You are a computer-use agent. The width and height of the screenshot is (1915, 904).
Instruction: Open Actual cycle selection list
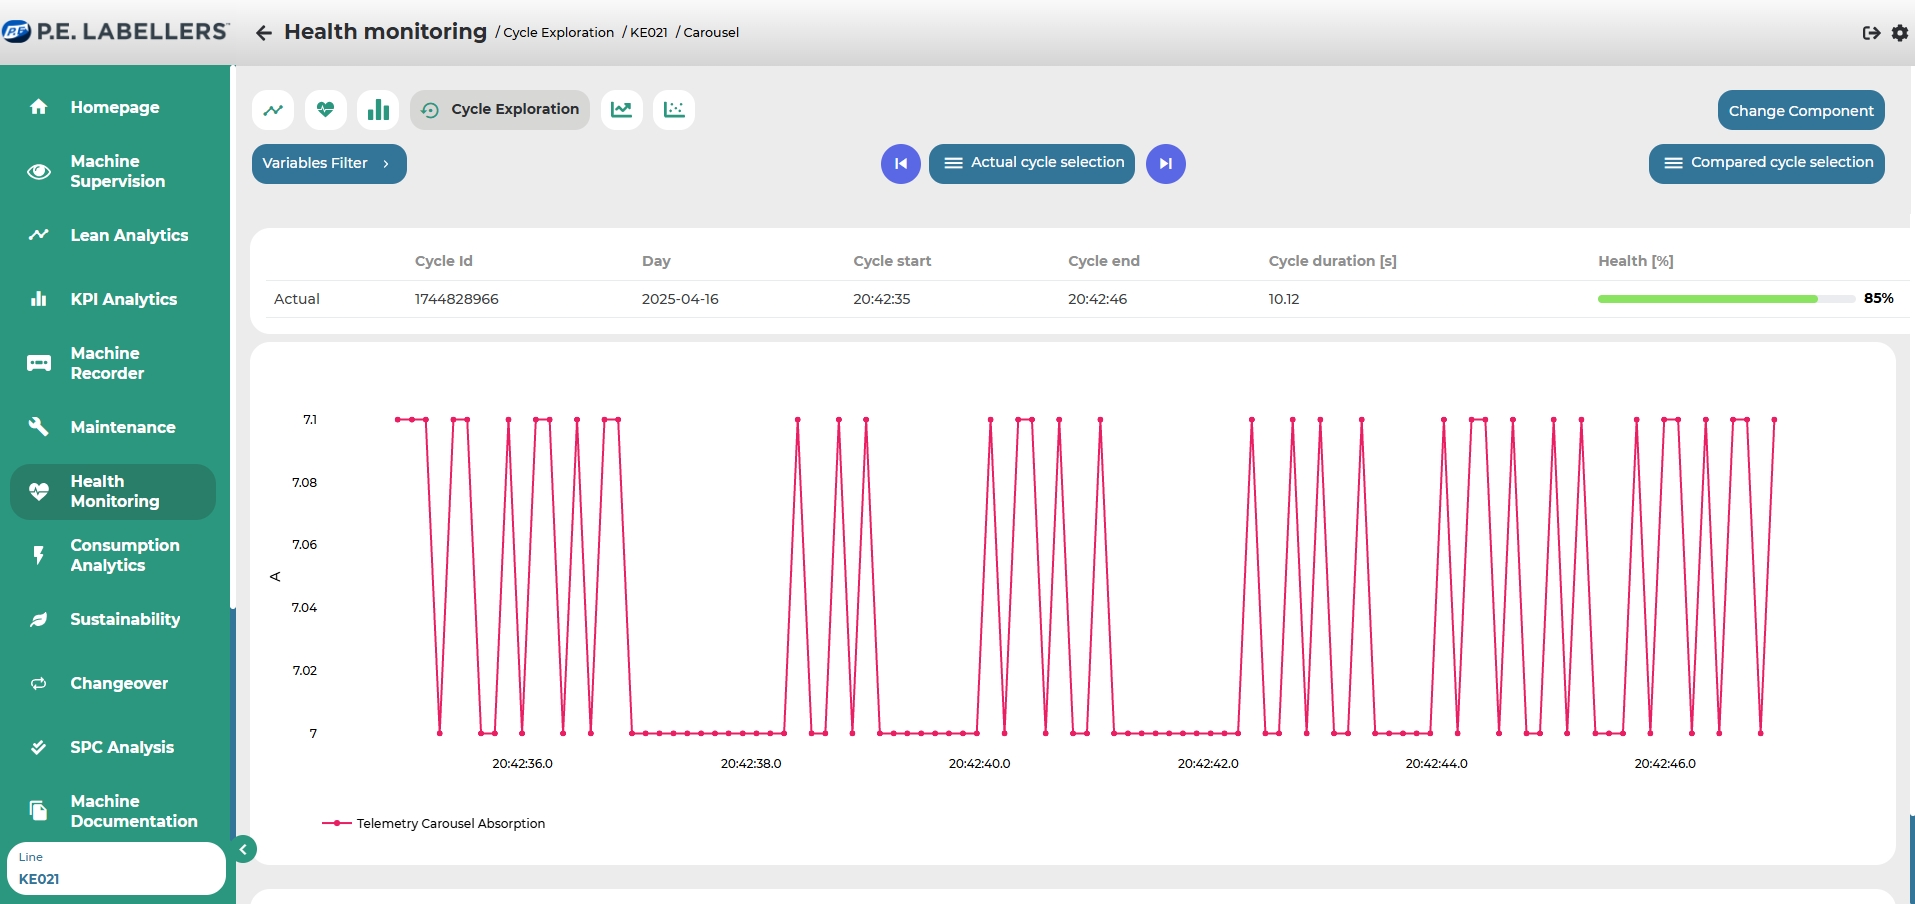1032,164
